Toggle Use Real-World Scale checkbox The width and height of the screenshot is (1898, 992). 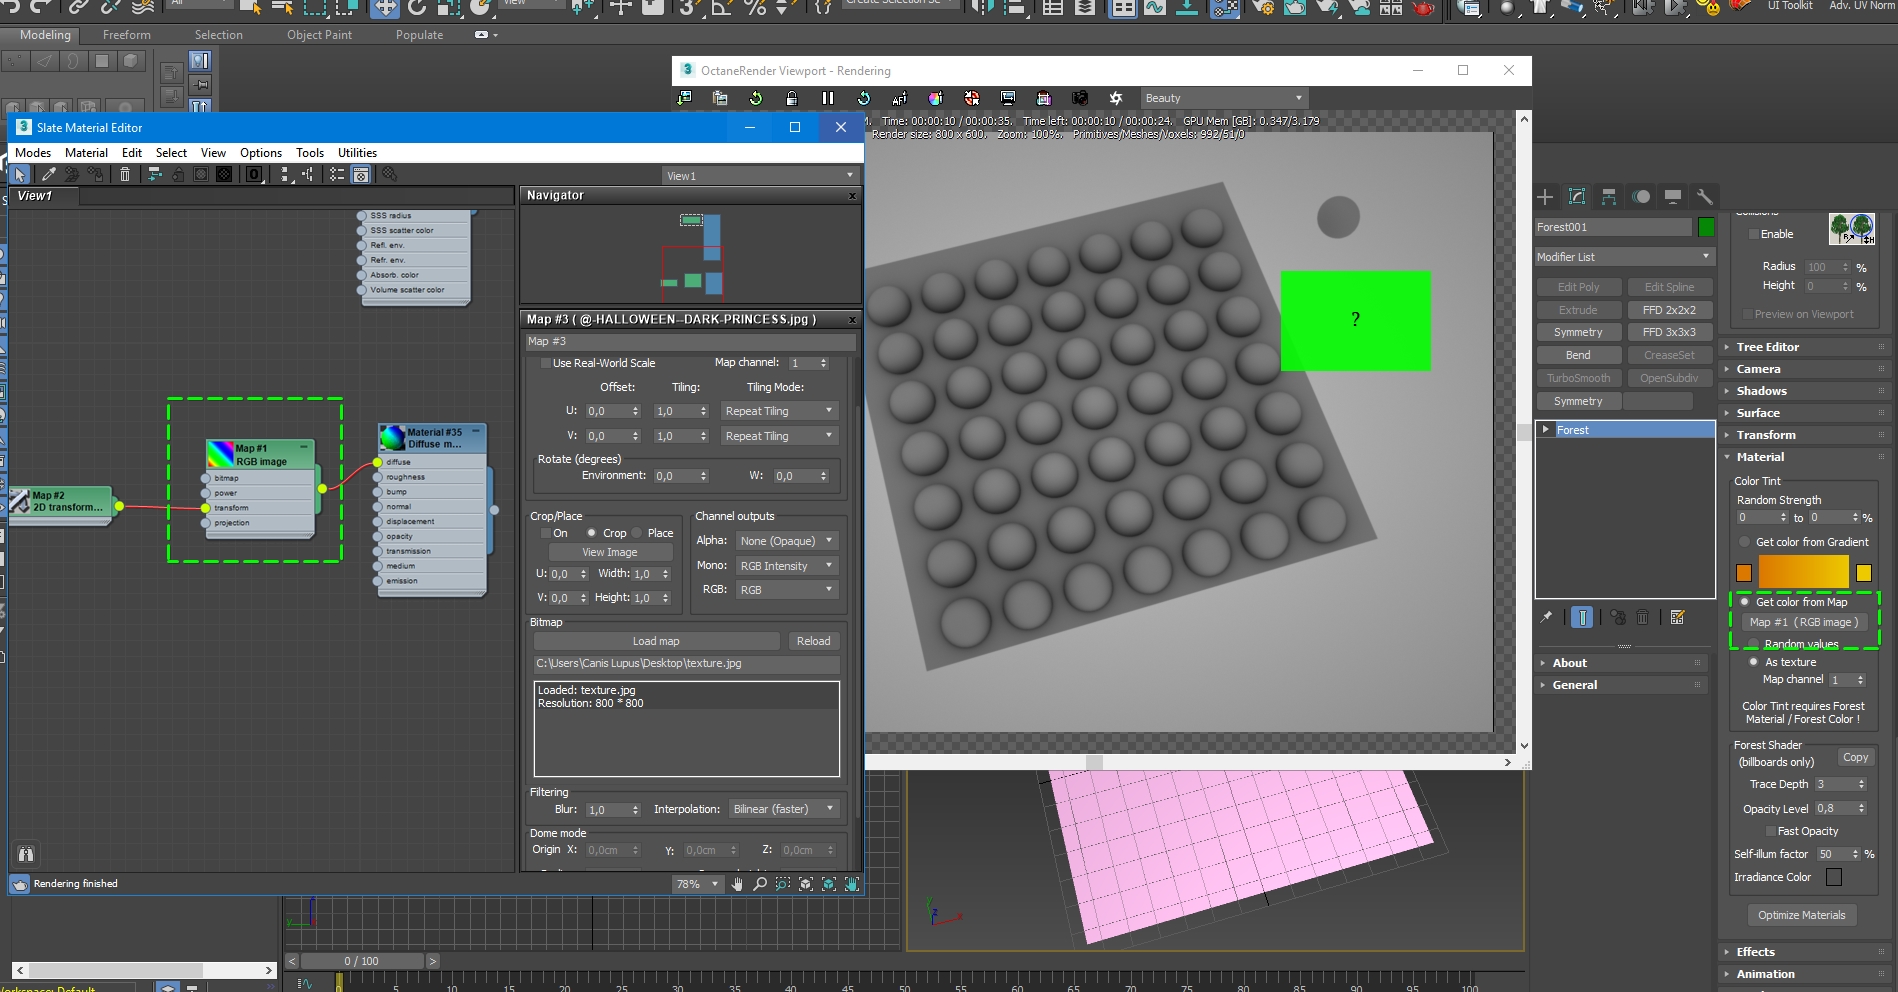pos(546,363)
